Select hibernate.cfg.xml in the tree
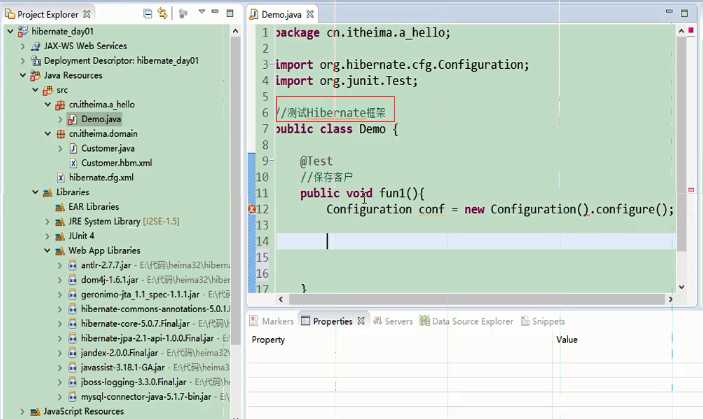The height and width of the screenshot is (419, 703). point(101,177)
